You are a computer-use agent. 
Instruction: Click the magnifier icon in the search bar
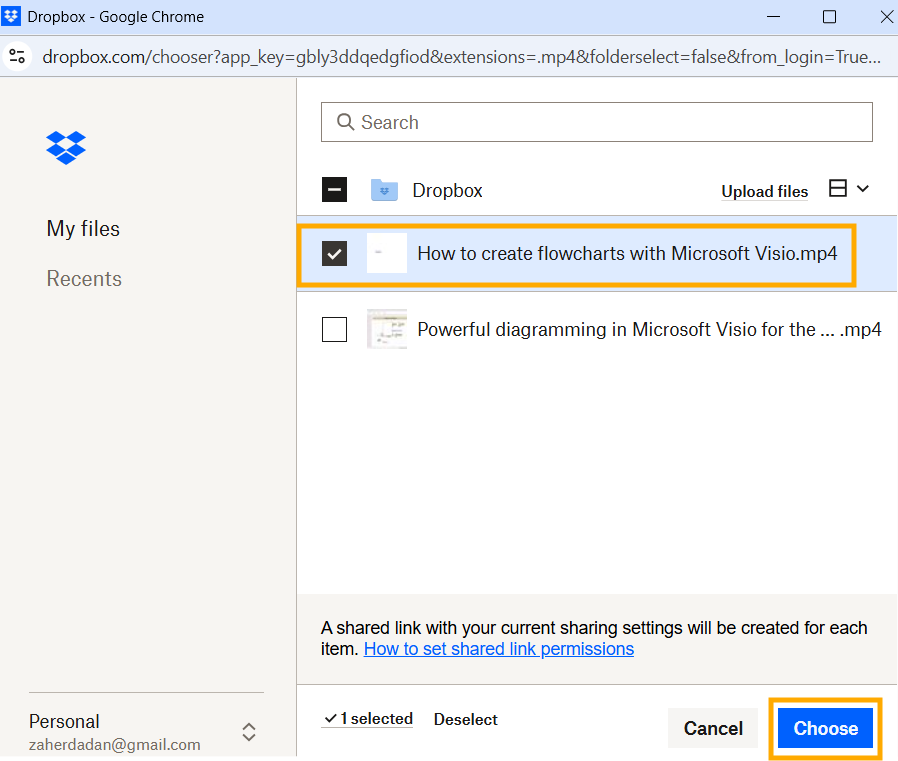click(345, 121)
